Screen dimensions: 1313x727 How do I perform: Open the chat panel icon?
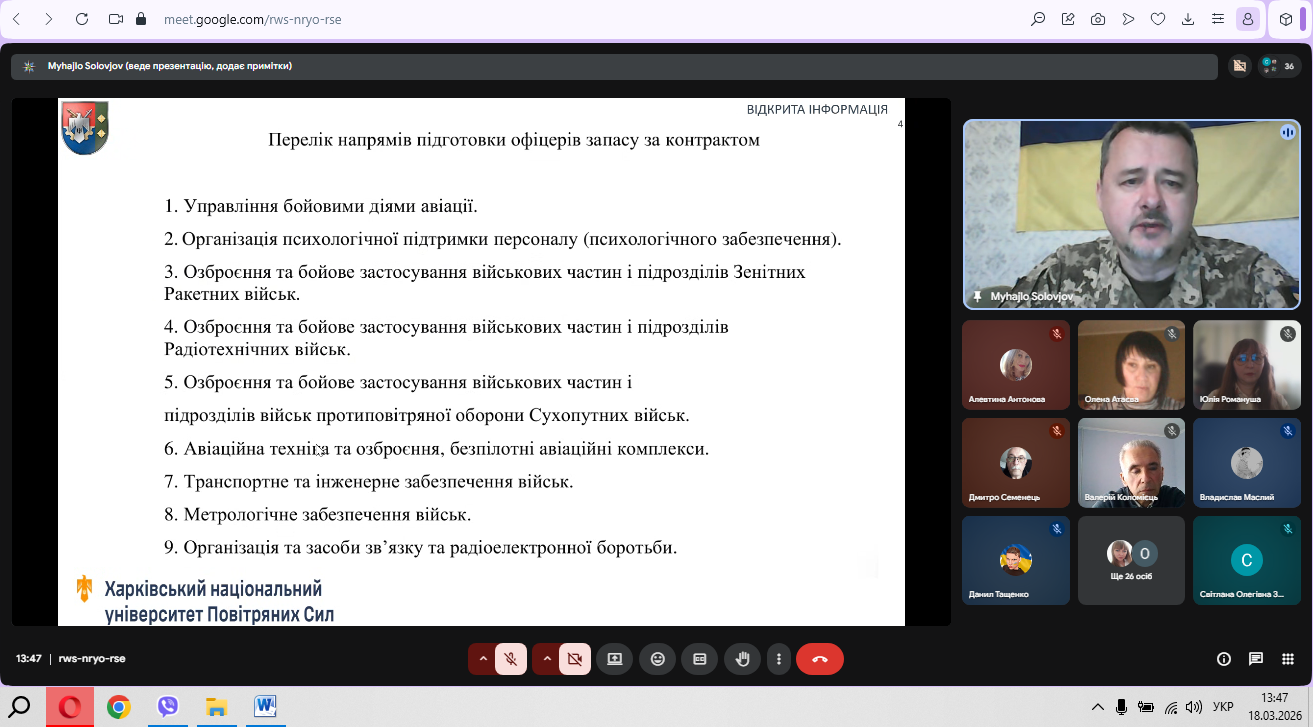pos(1256,659)
